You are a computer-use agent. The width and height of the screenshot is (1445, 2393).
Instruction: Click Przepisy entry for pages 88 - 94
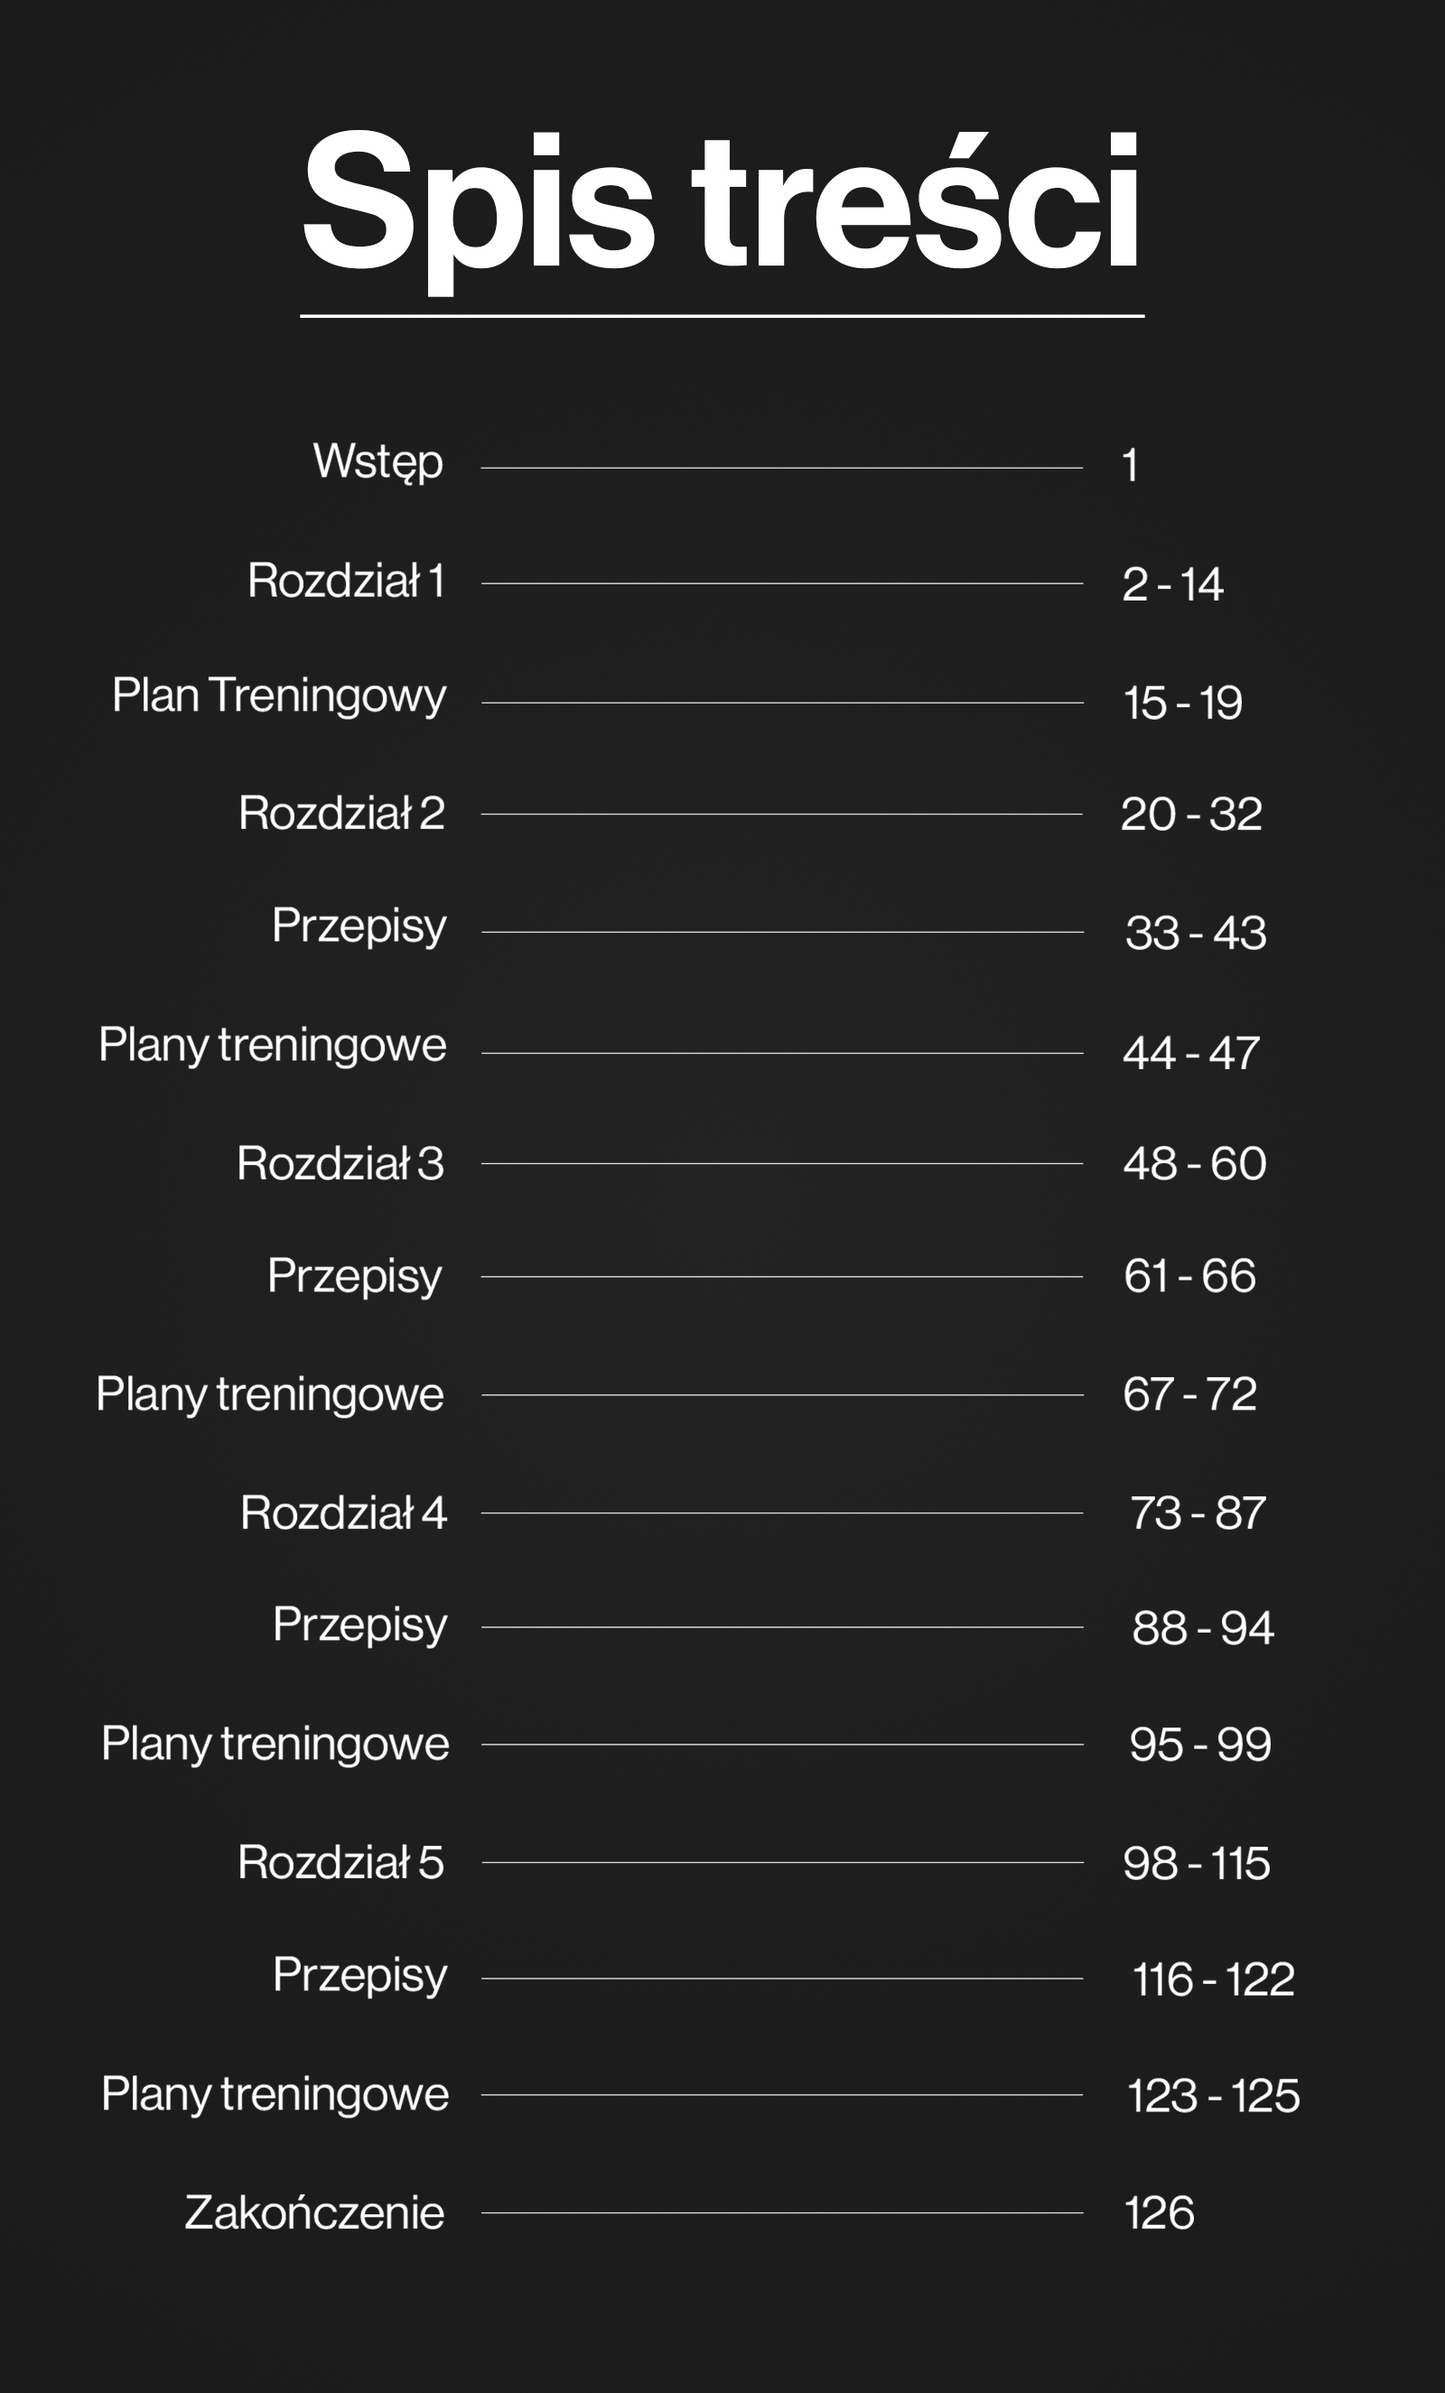(360, 1626)
